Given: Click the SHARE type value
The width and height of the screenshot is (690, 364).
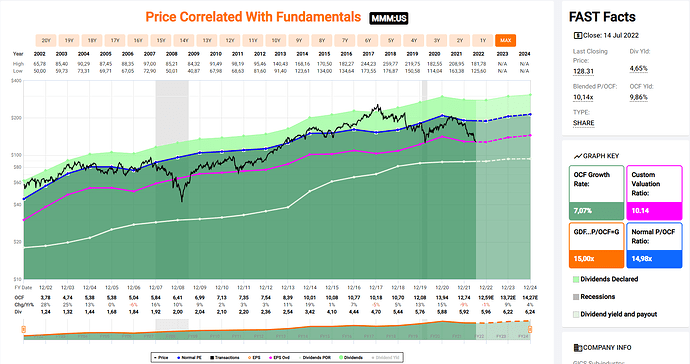Looking at the screenshot, I should [x=584, y=123].
